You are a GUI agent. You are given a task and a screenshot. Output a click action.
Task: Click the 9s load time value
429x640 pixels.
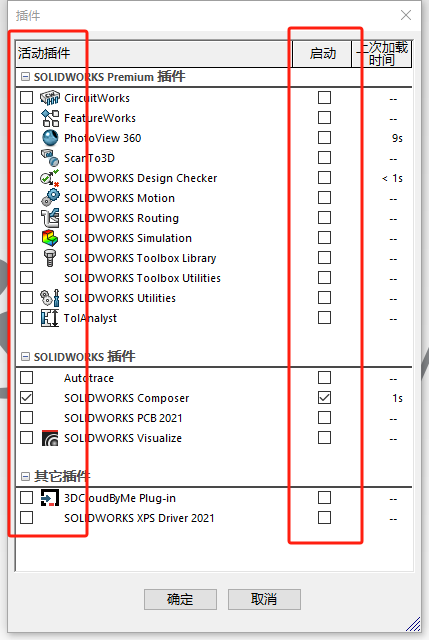coord(397,138)
